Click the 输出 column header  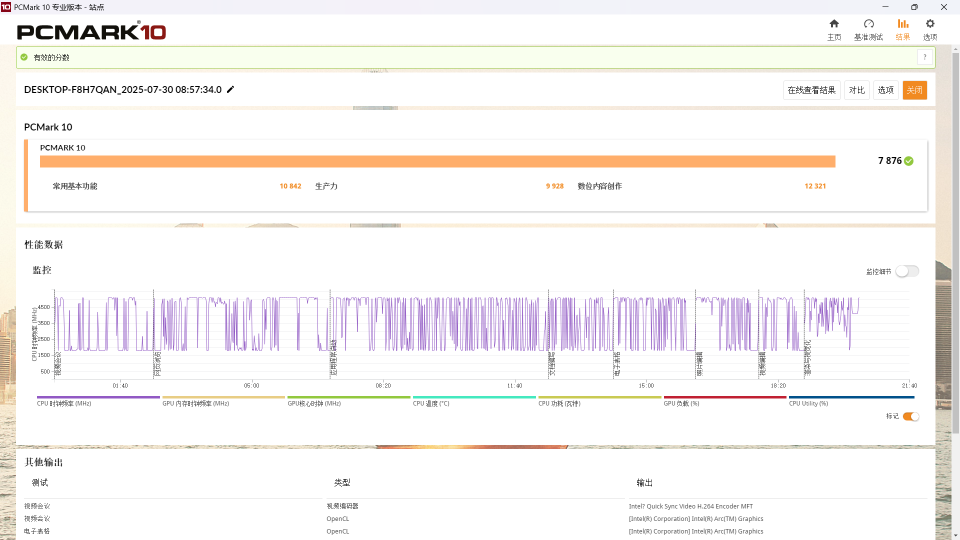click(x=644, y=482)
